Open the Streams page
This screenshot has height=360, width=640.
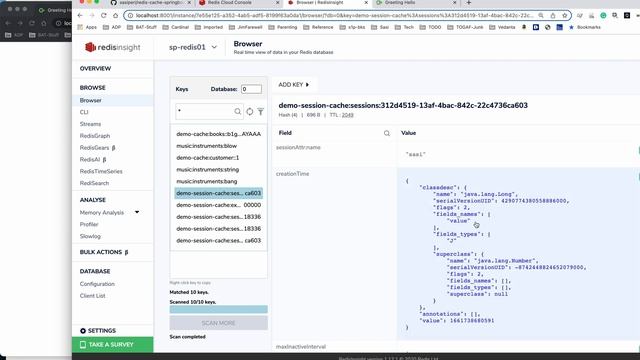click(x=90, y=124)
